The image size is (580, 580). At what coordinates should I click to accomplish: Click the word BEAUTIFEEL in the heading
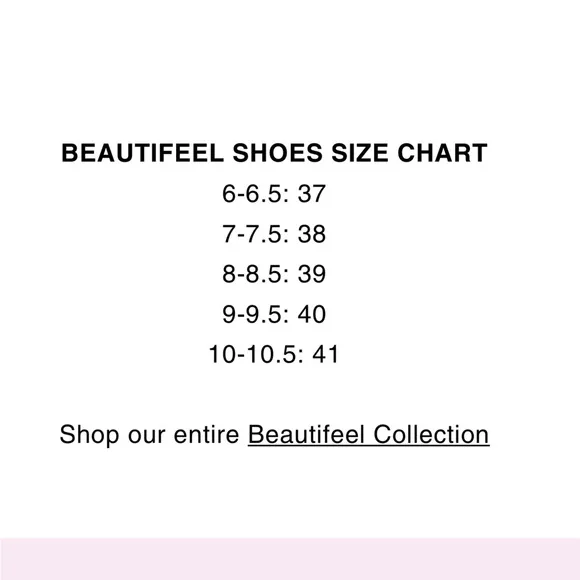tap(142, 153)
